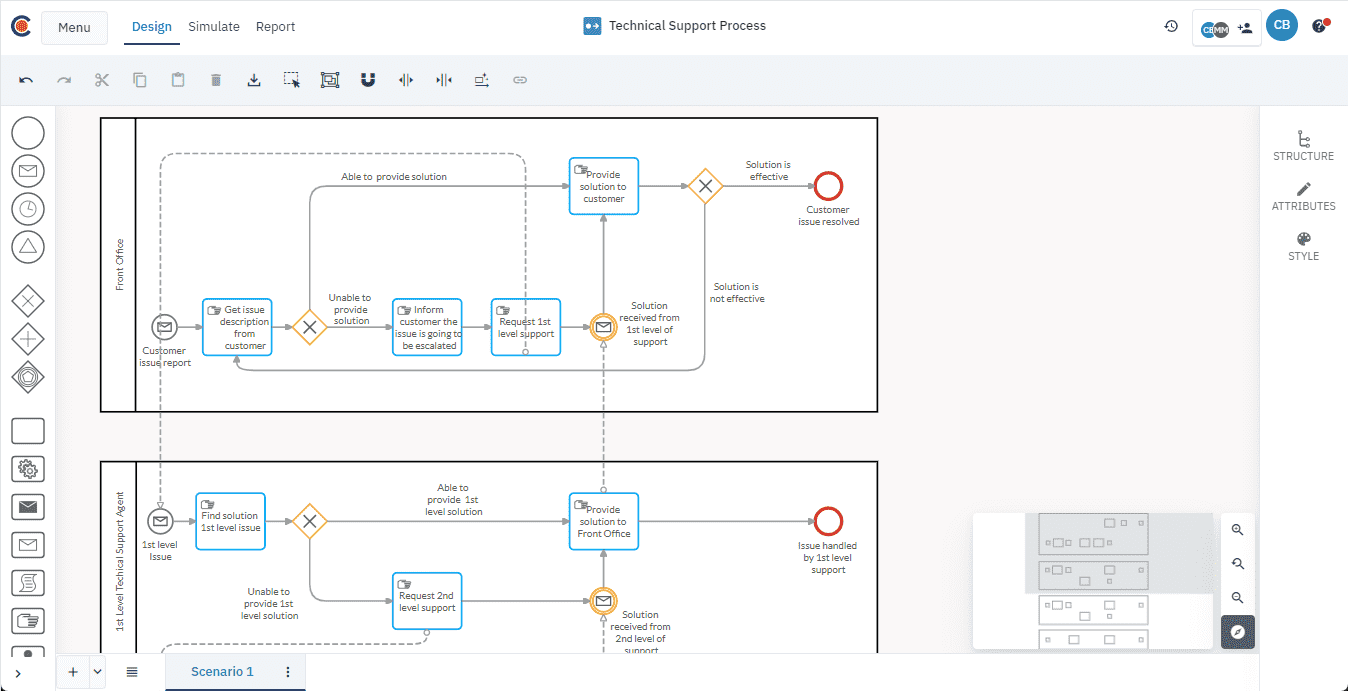Toggle the minimap compass button
Viewport: 1348px width, 691px height.
click(x=1238, y=632)
